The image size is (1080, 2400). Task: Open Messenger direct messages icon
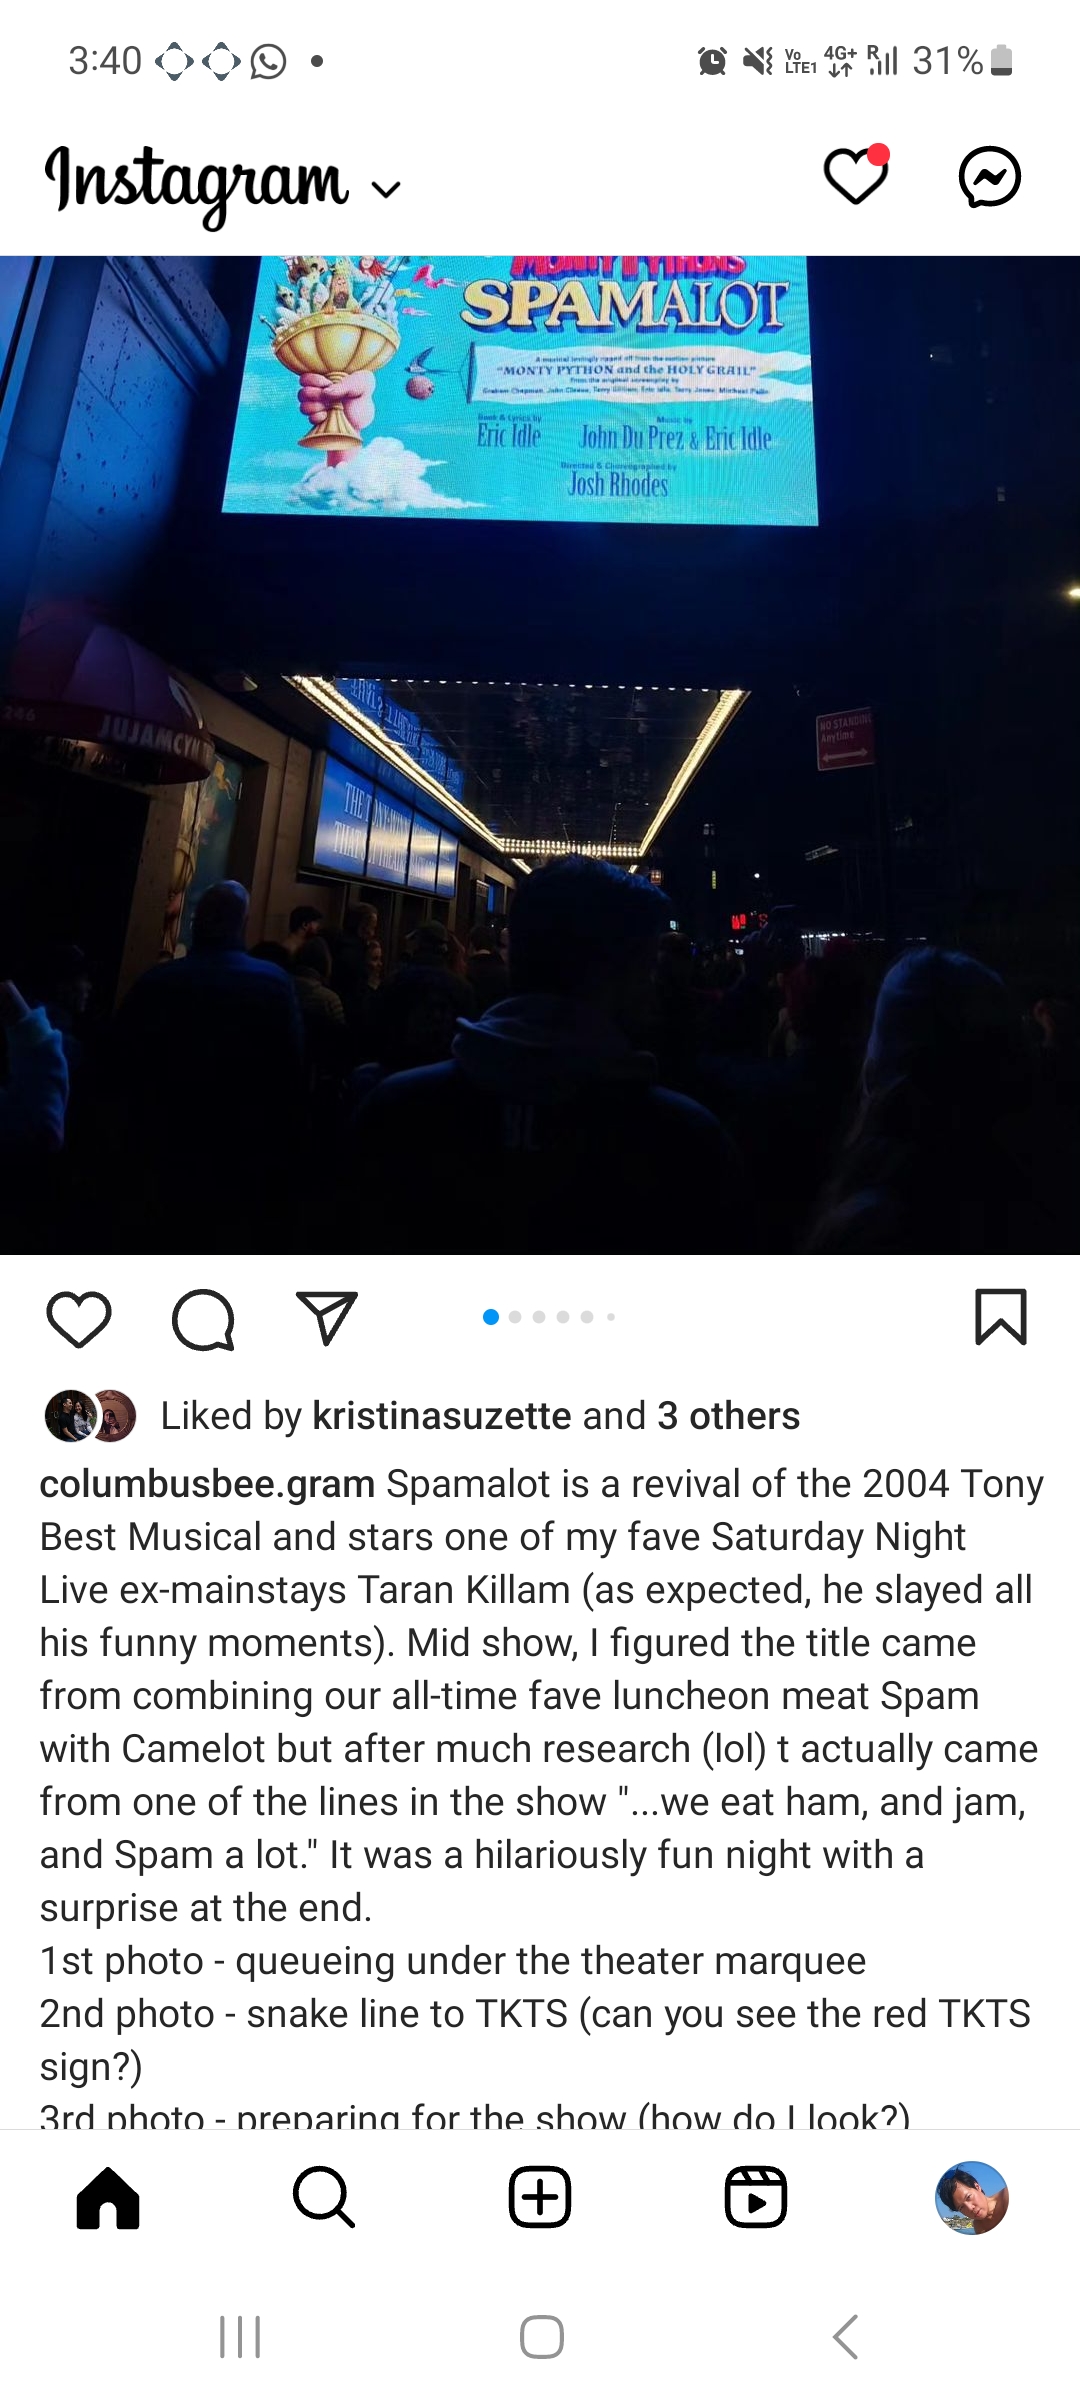[x=989, y=177]
